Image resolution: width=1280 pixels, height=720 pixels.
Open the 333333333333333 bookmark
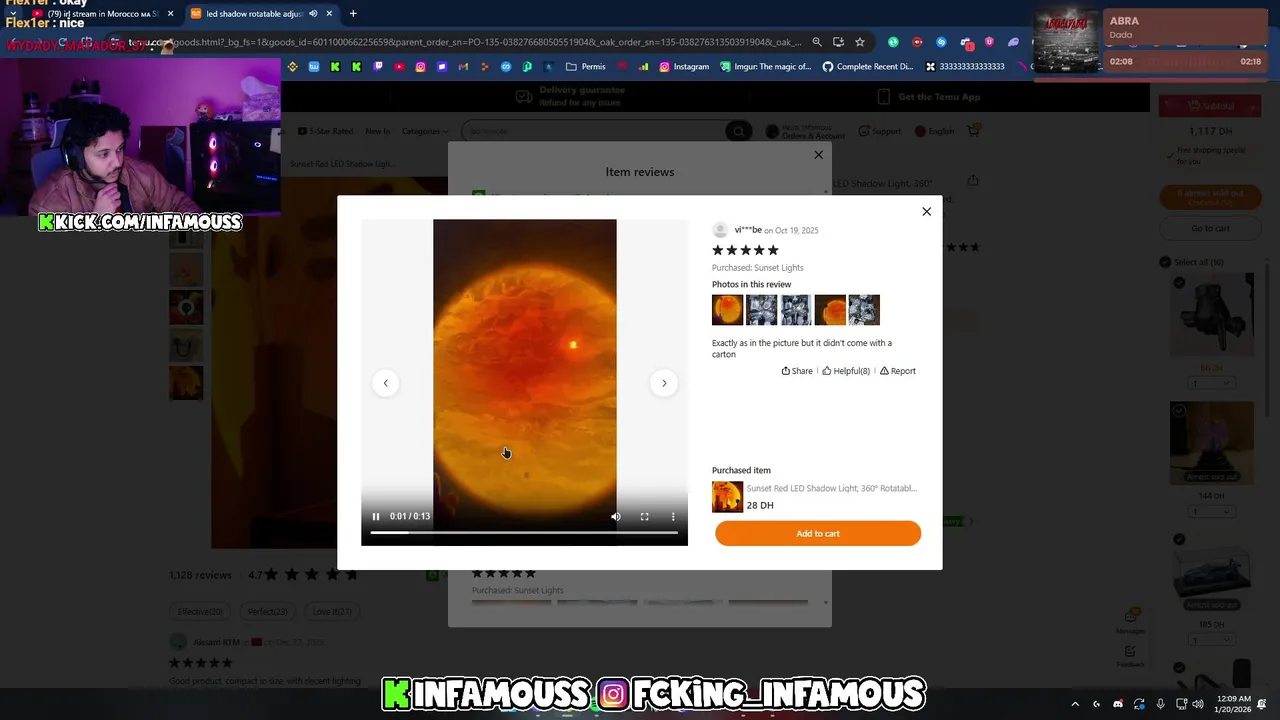(x=965, y=67)
